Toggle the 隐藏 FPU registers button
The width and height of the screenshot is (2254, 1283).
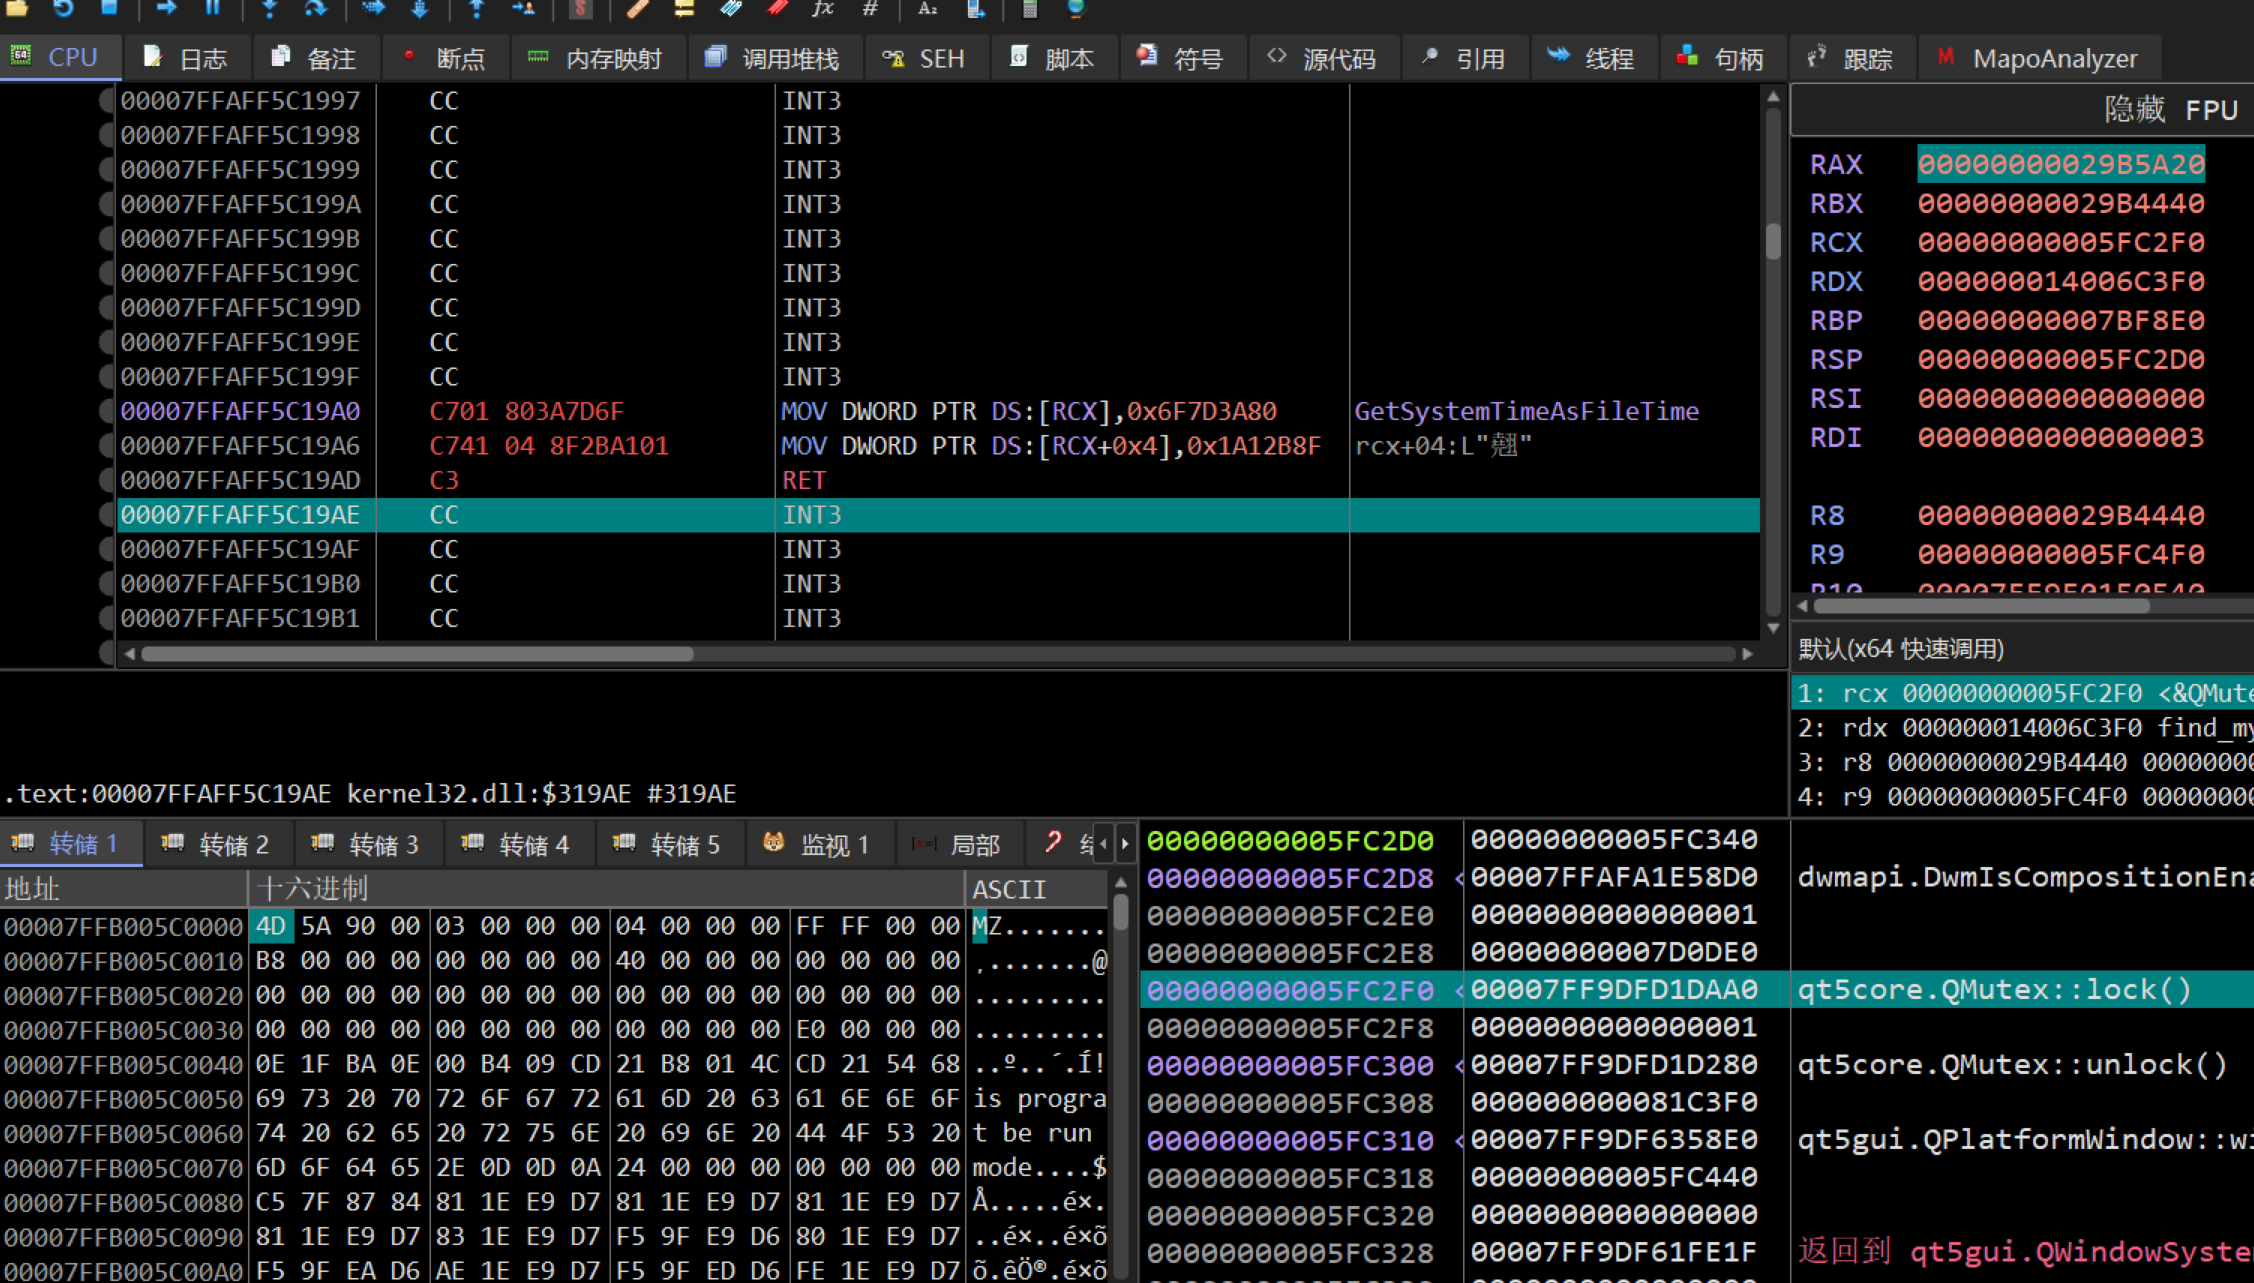[2169, 109]
